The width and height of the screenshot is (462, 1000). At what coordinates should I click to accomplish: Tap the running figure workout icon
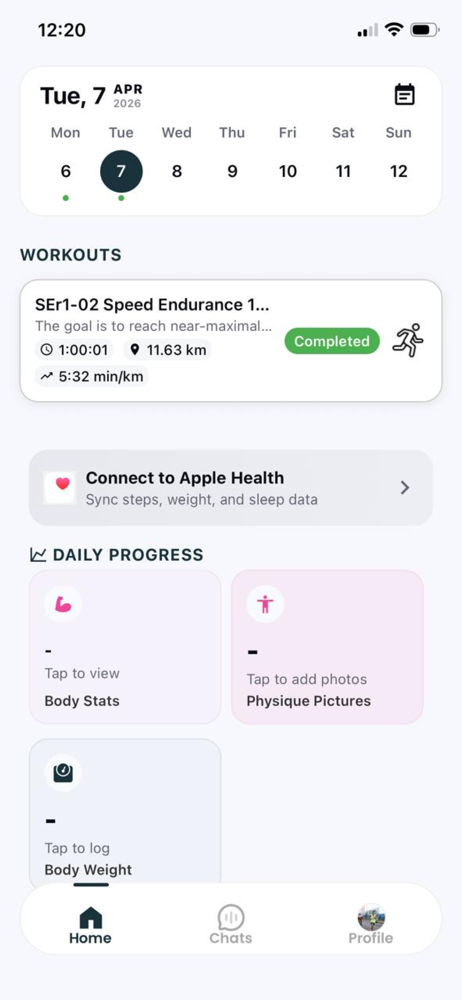(x=408, y=341)
